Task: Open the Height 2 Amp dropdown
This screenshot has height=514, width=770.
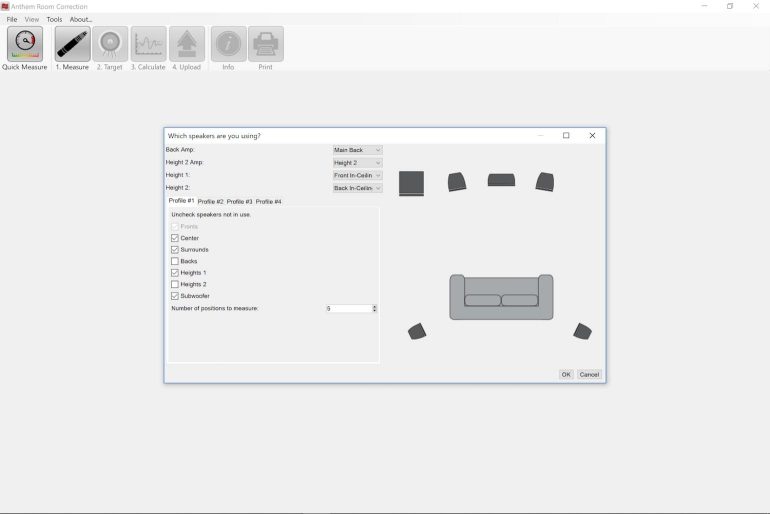Action: 357,162
